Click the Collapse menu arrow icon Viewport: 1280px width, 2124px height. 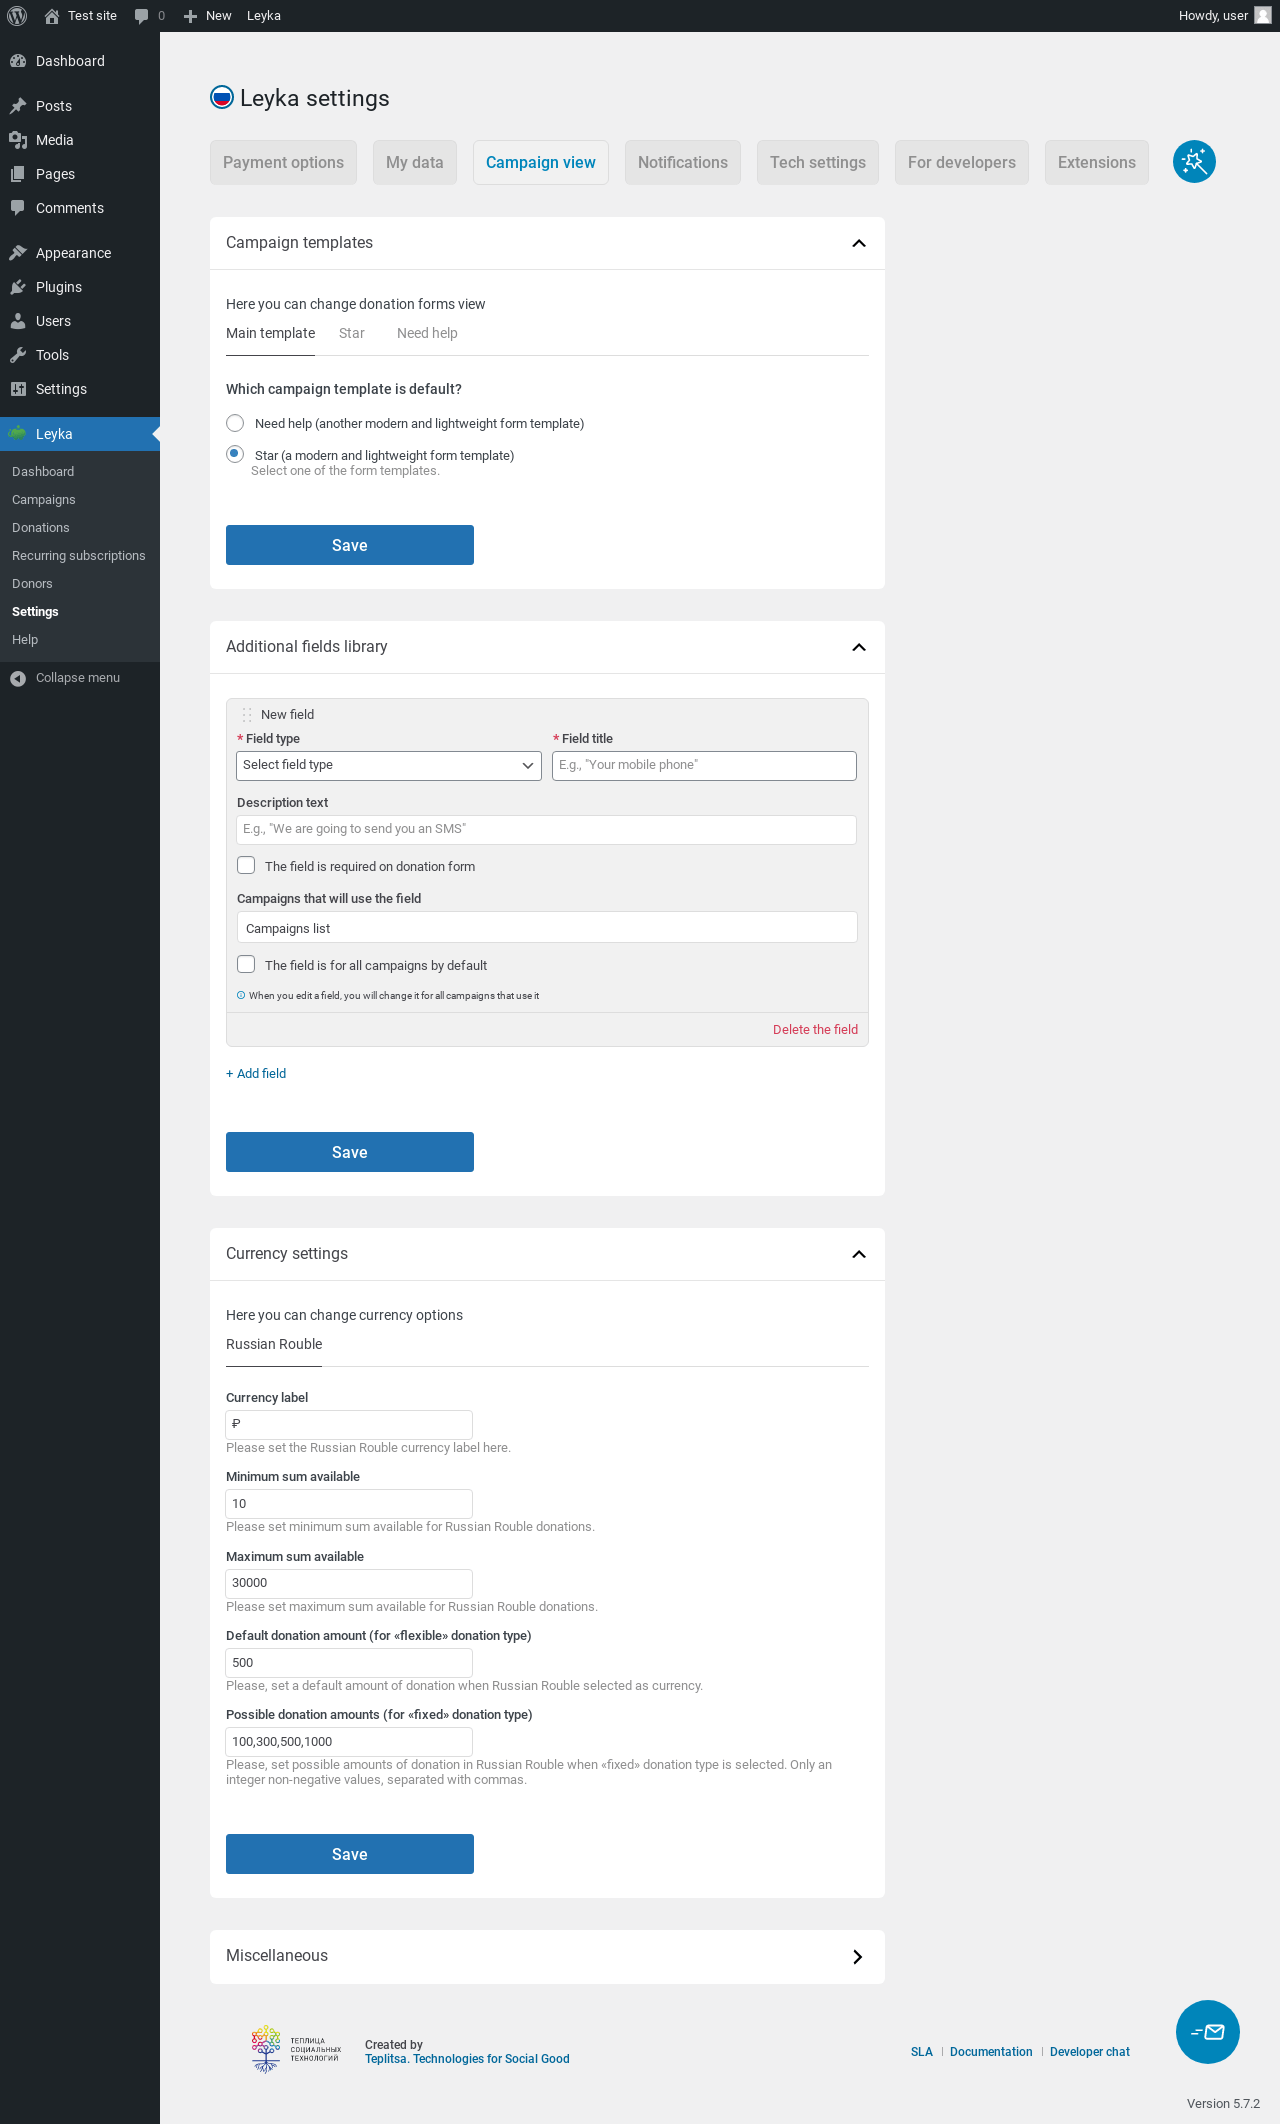[x=18, y=678]
